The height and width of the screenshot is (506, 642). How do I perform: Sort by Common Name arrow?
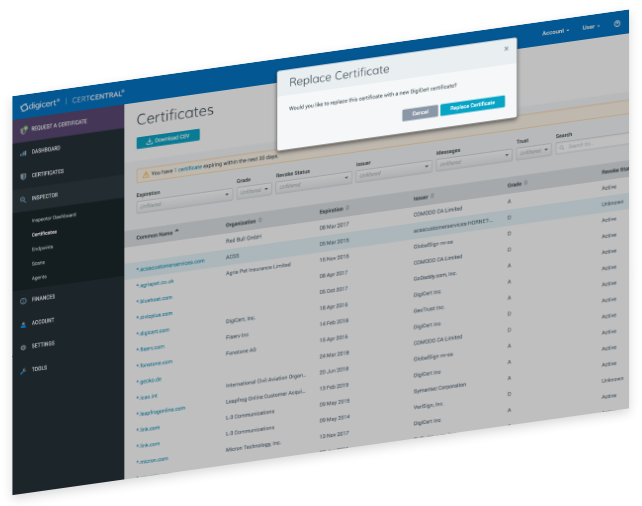click(177, 231)
